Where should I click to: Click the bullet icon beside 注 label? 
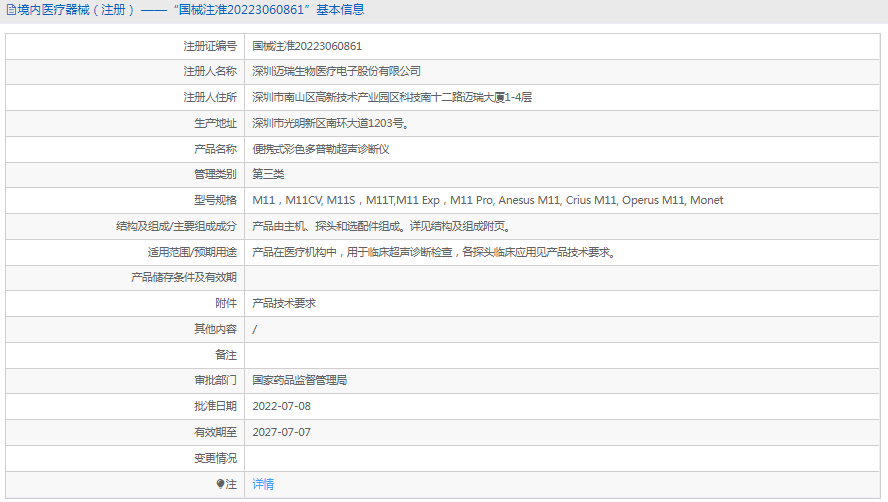pyautogui.click(x=220, y=484)
